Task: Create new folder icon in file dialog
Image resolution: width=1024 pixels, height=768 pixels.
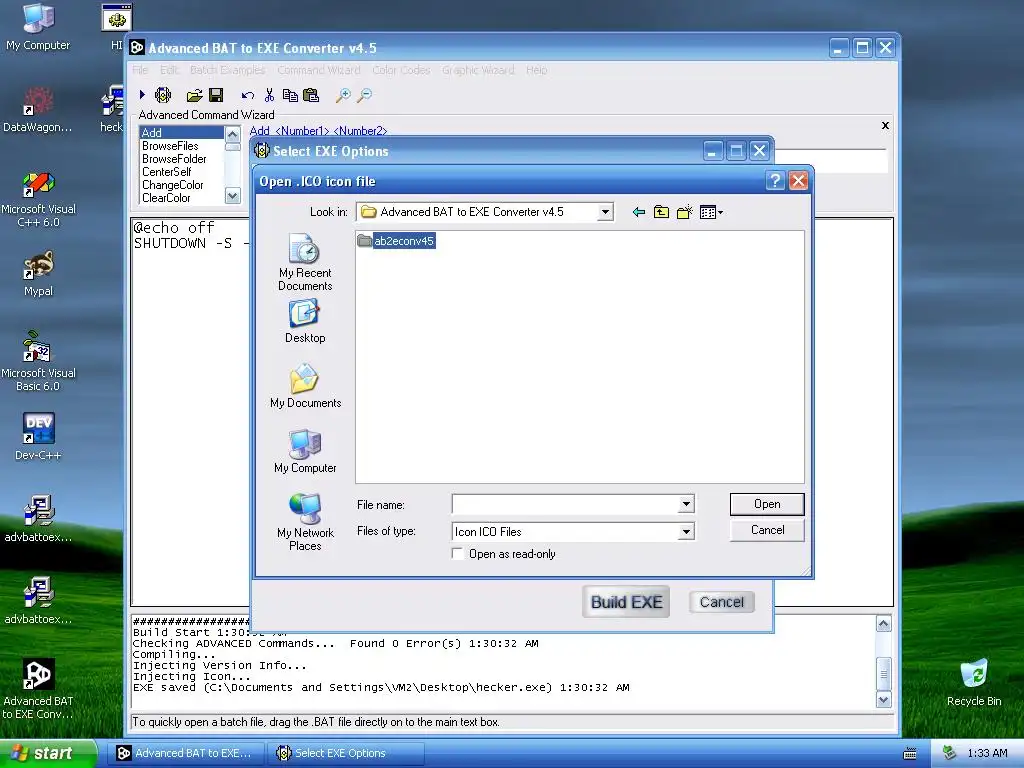Action: pos(684,212)
